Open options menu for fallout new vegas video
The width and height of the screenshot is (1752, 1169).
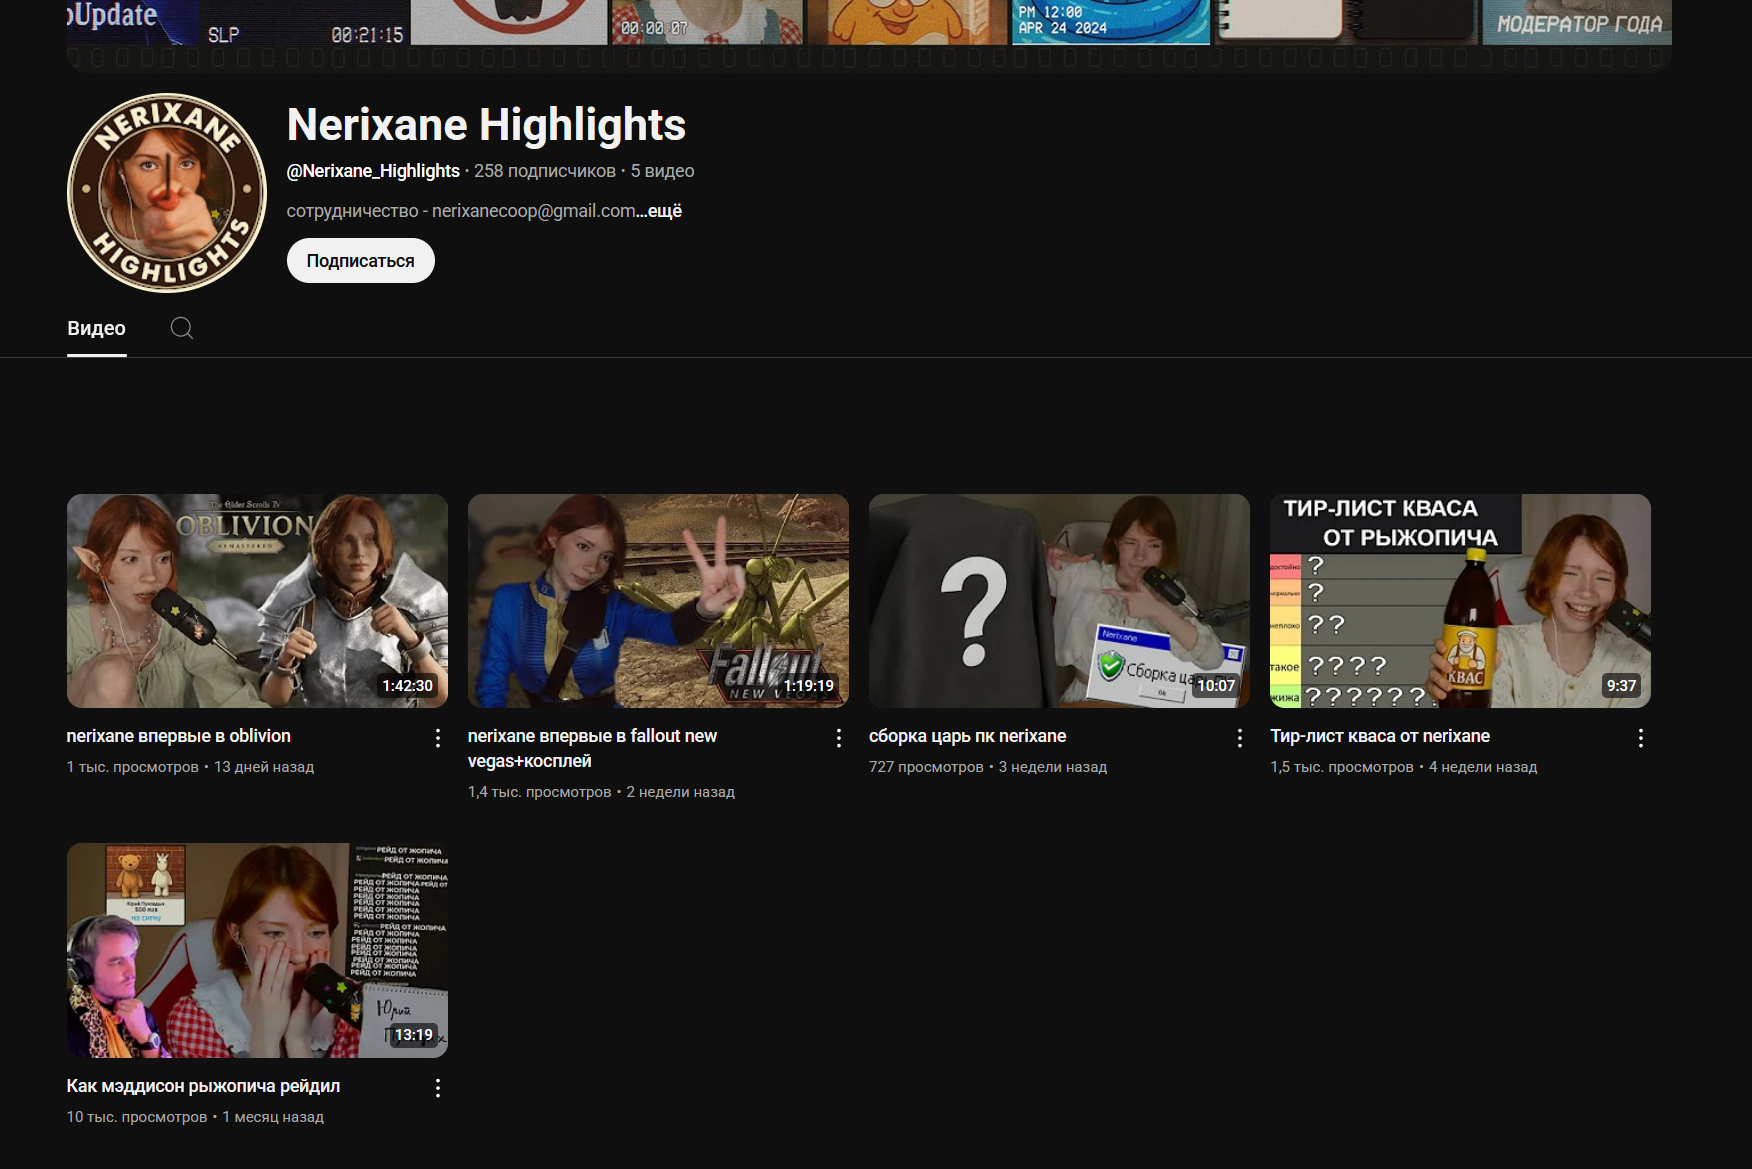pyautogui.click(x=839, y=738)
